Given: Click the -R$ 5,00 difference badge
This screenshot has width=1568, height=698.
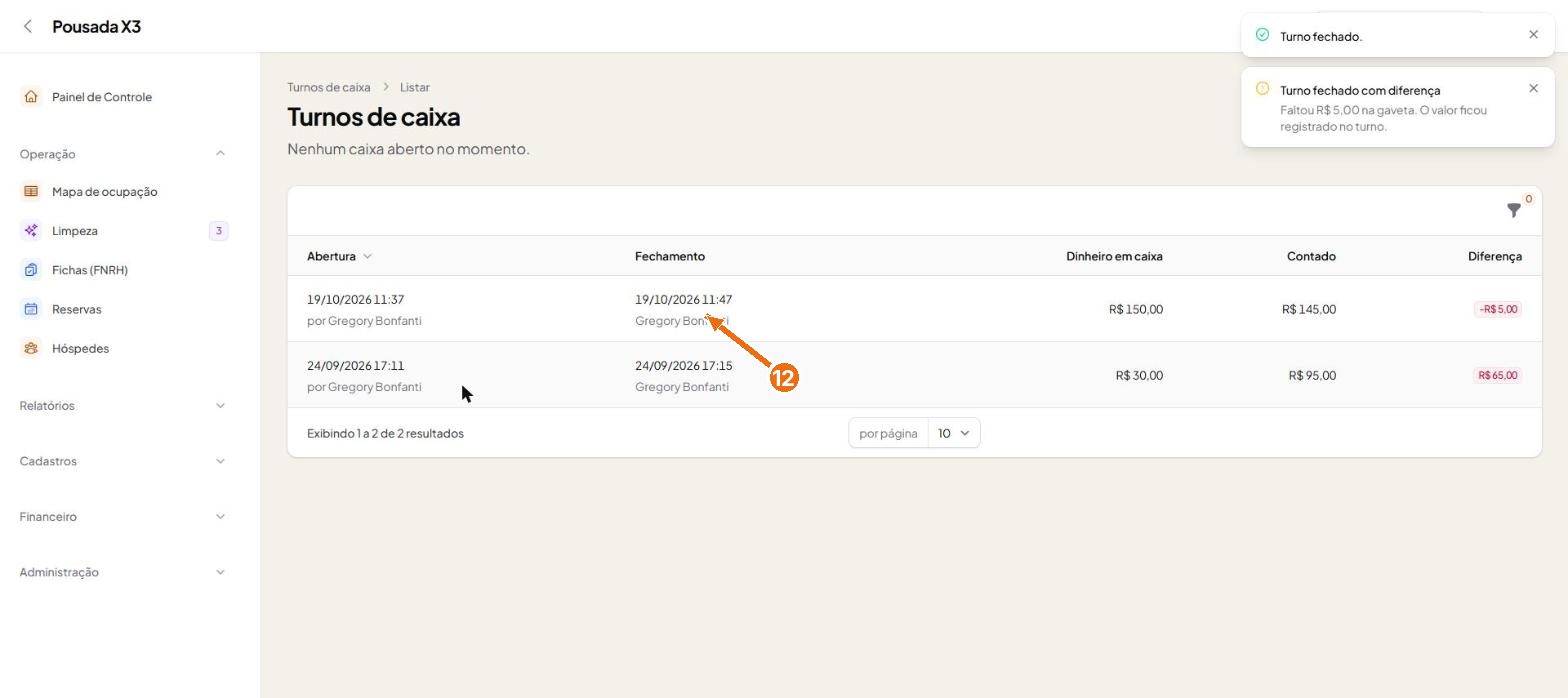Looking at the screenshot, I should (x=1497, y=309).
